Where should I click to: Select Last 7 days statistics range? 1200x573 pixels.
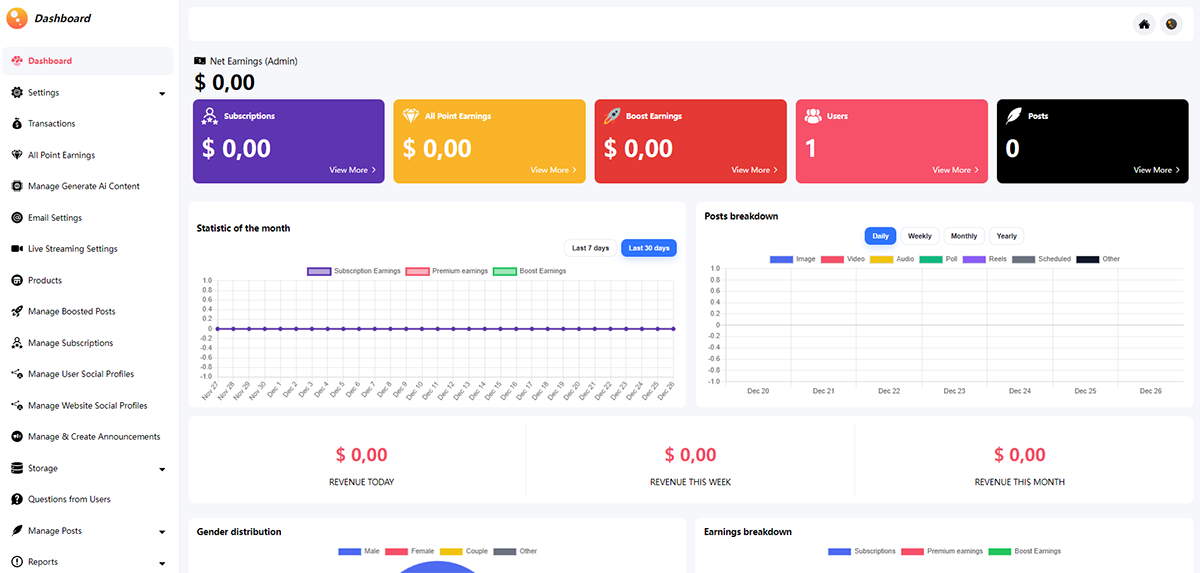click(590, 248)
